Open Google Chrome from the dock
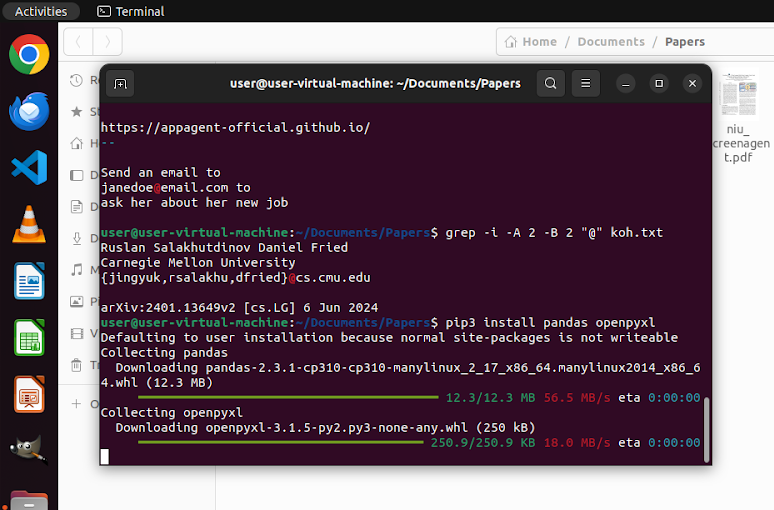The height and width of the screenshot is (510, 774). click(x=29, y=54)
